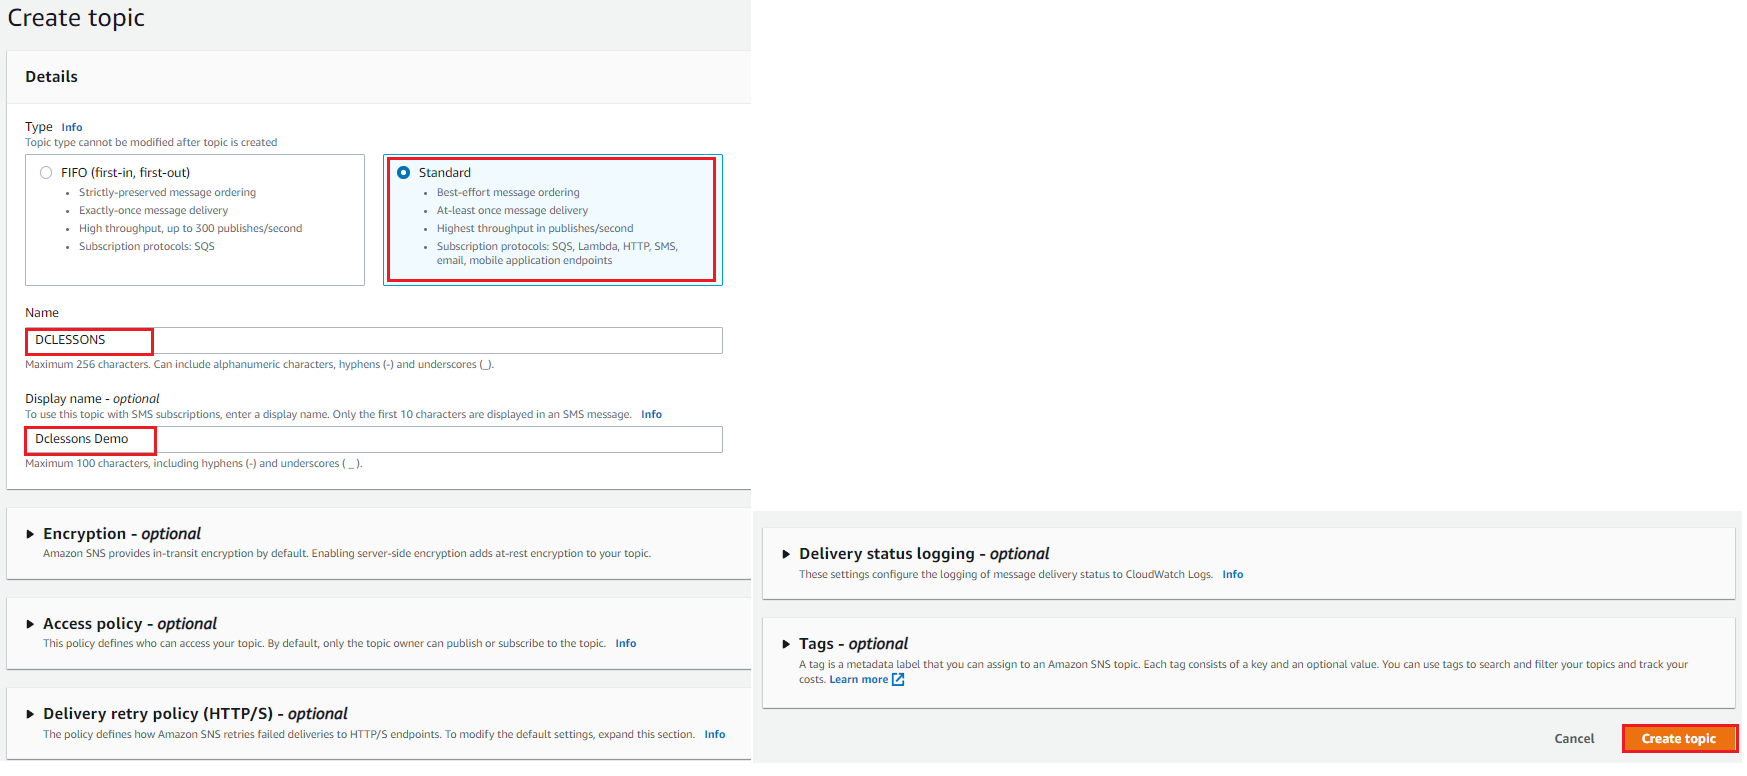Select the FIFO (first-in, first-out) radio button
The width and height of the screenshot is (1747, 776).
tap(46, 173)
